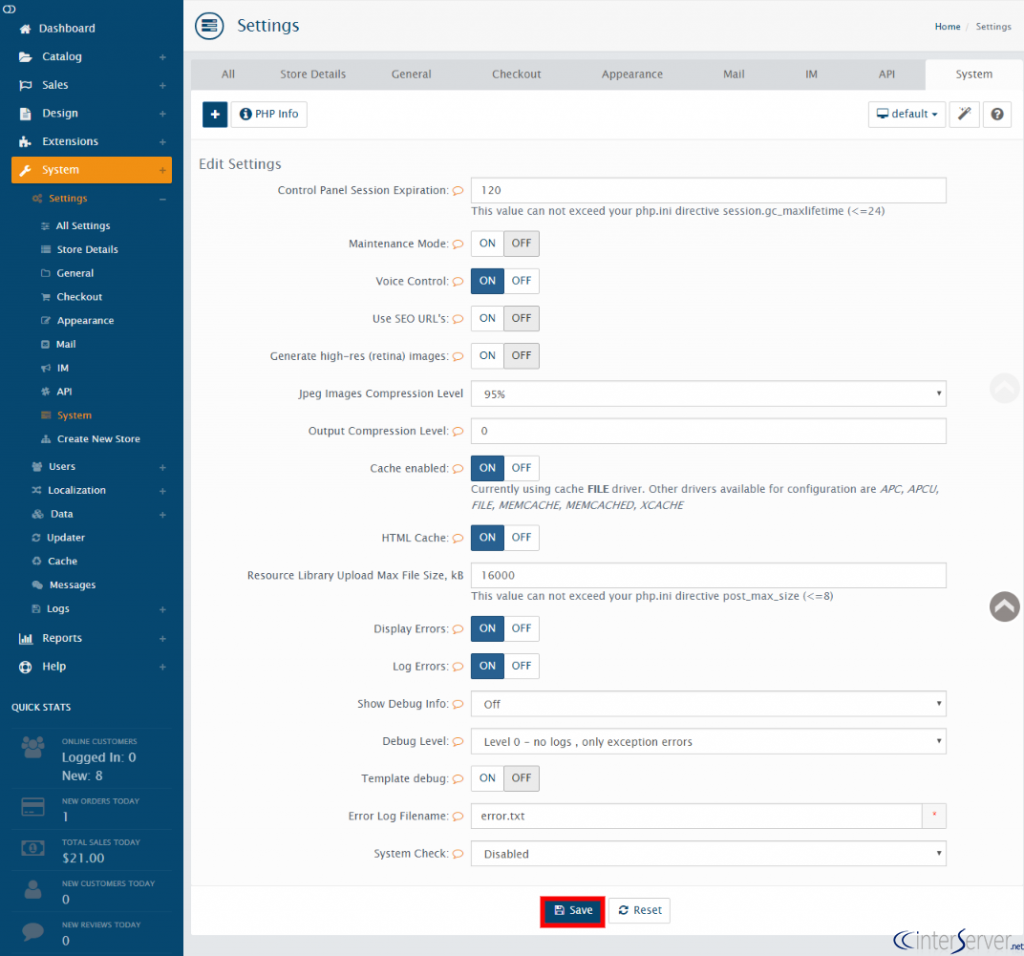The width and height of the screenshot is (1024, 956).
Task: Click the scroll-to-top arrow circle icon
Action: pos(1004,607)
